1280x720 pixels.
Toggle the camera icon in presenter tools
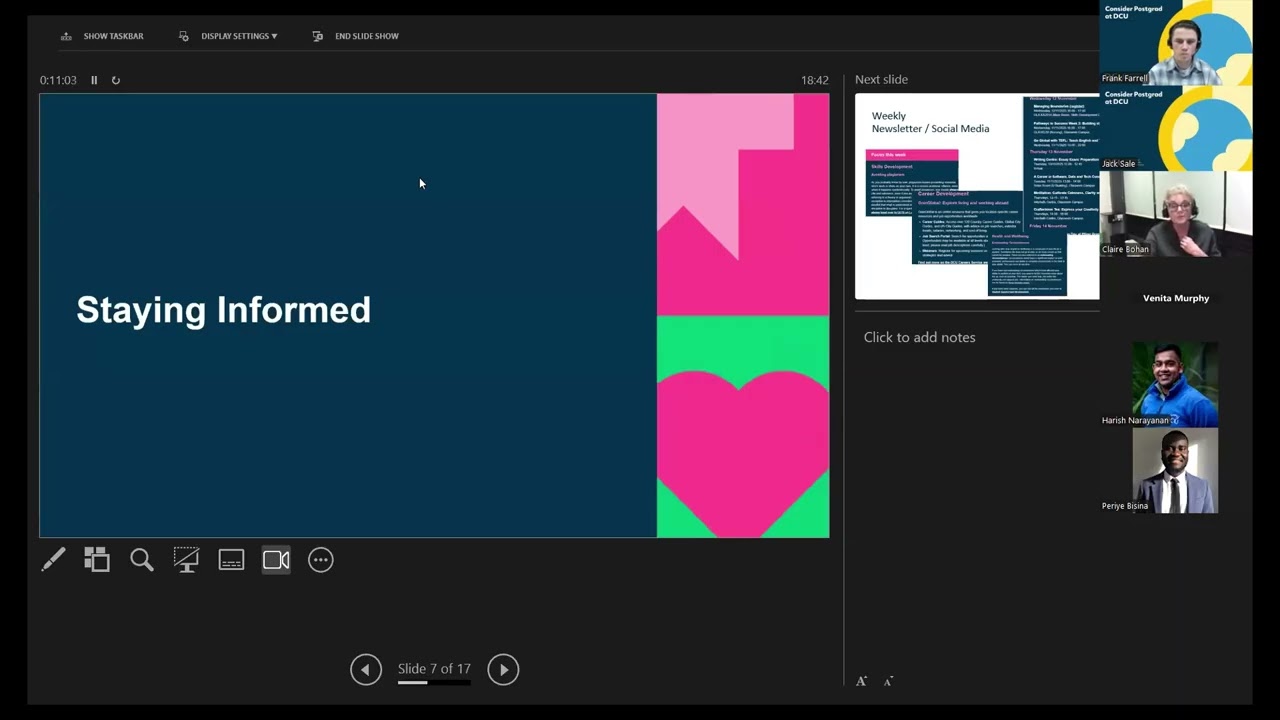[276, 560]
